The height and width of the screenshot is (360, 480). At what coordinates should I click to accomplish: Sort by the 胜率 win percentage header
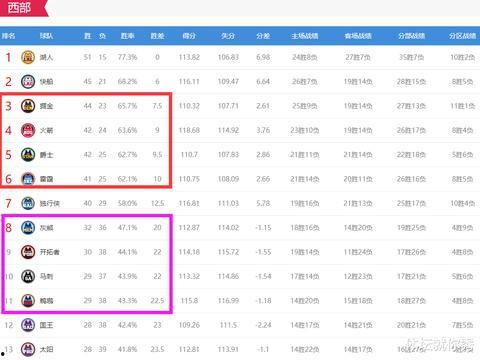pyautogui.click(x=127, y=36)
